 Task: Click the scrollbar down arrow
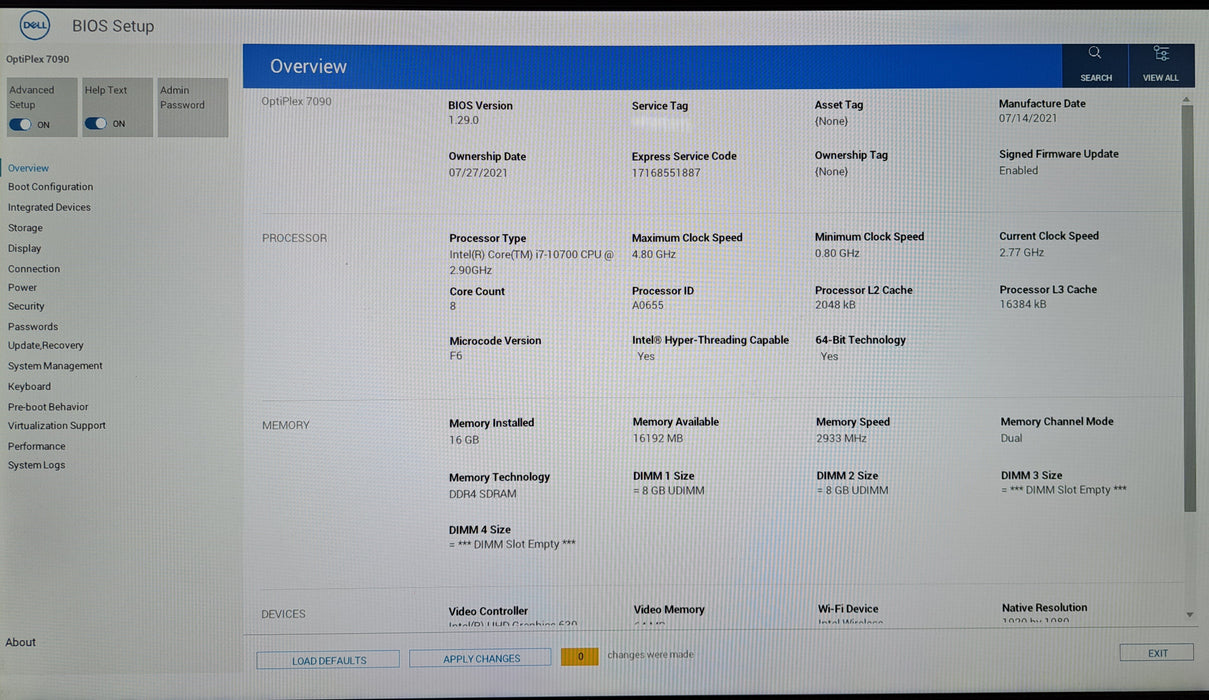click(x=1189, y=614)
